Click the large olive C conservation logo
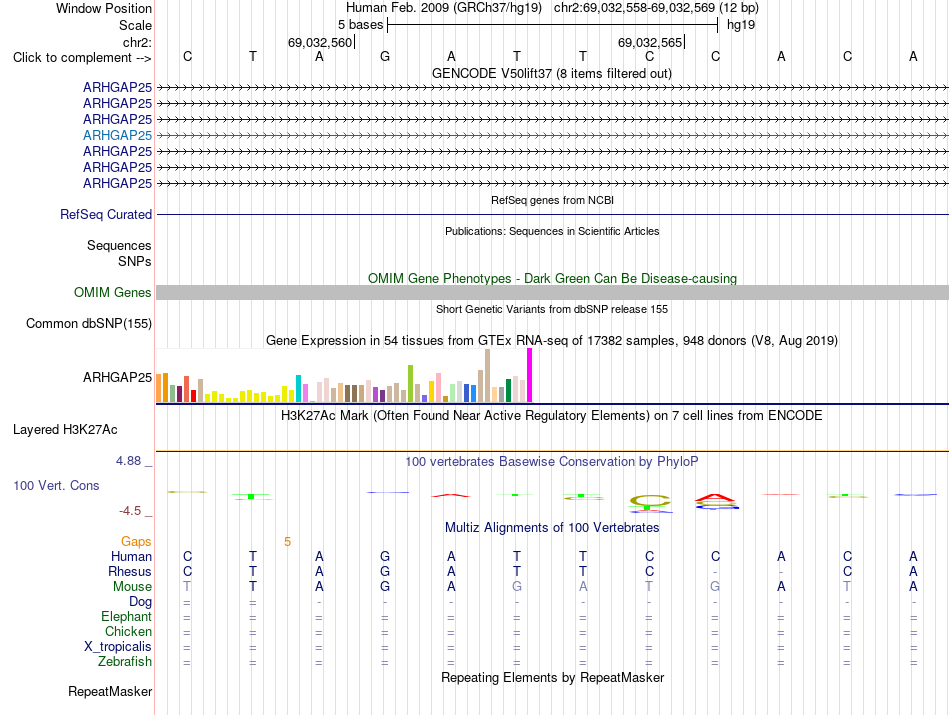This screenshot has width=950, height=715. coord(650,500)
